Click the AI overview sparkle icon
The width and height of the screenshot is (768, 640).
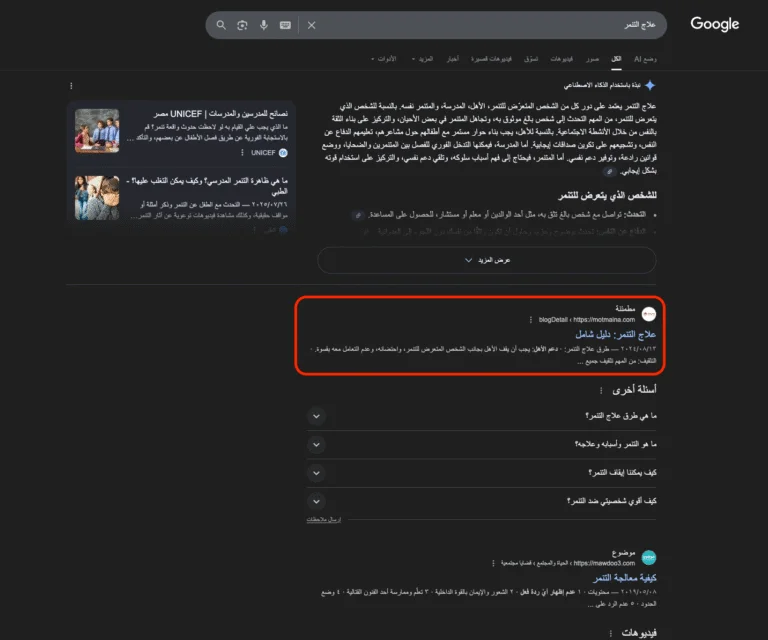tap(650, 85)
